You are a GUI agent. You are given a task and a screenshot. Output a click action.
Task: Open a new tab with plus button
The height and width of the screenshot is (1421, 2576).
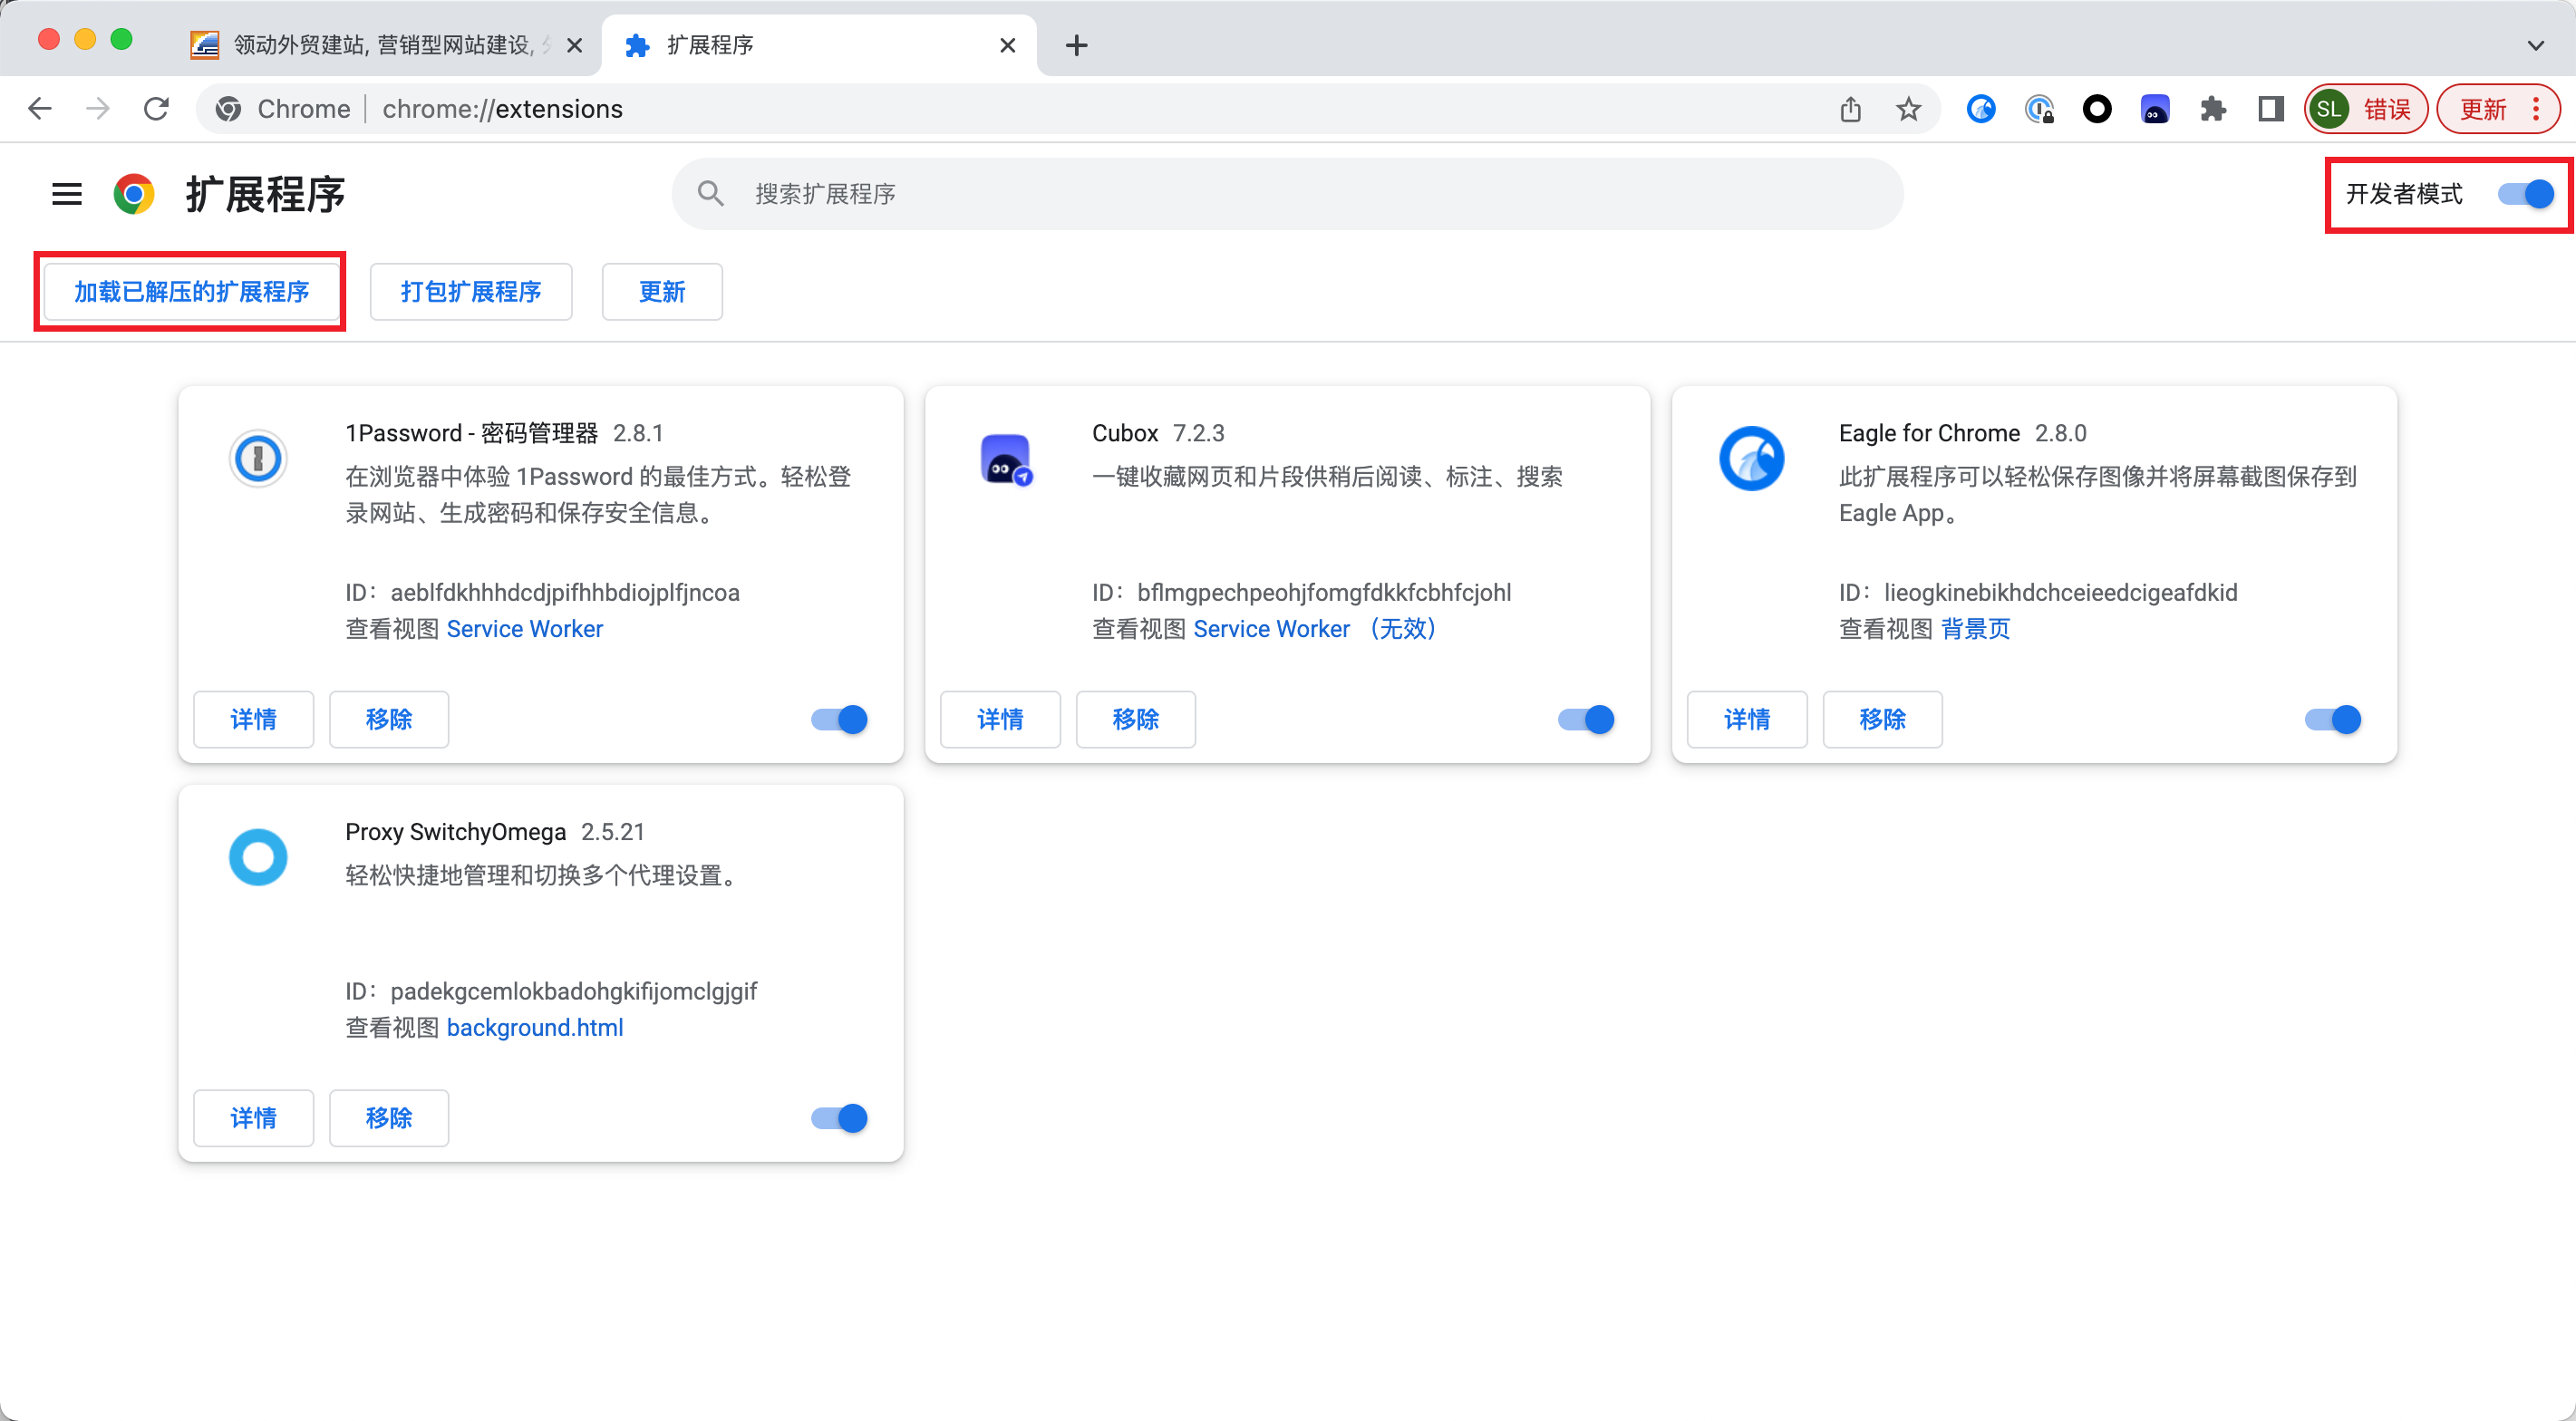click(x=1076, y=45)
